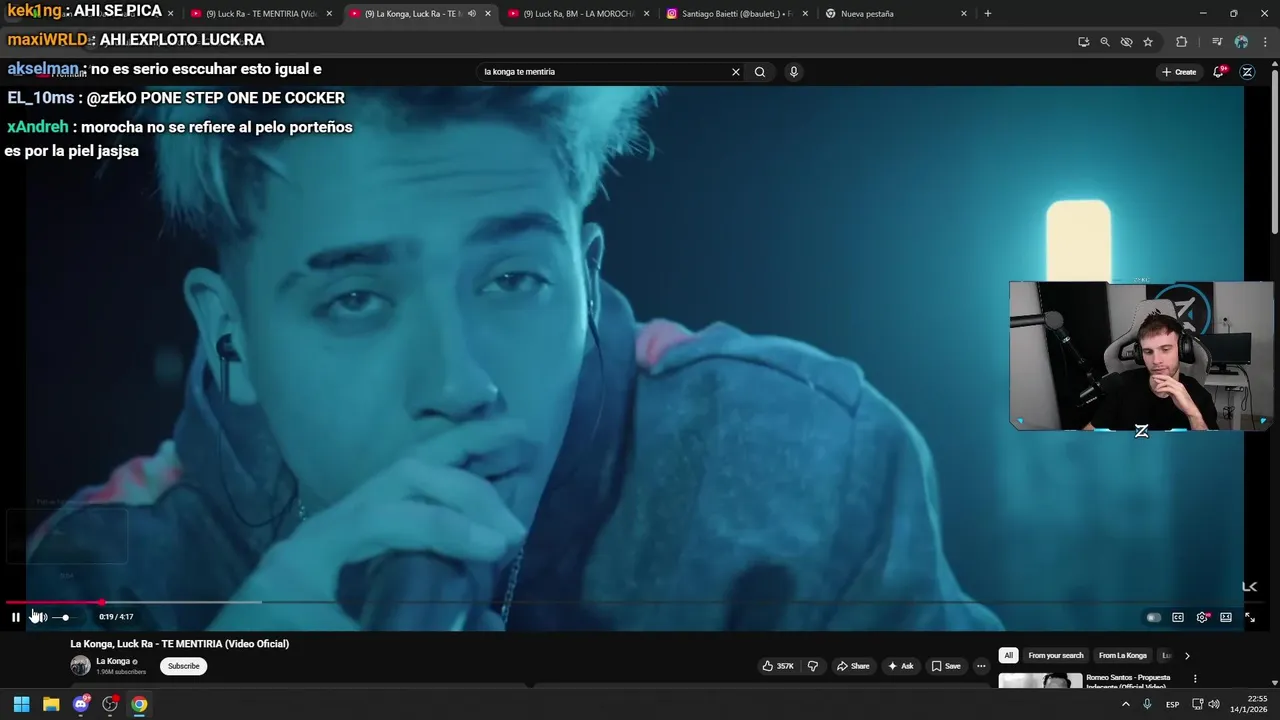Switch the player to theater mode
Image resolution: width=1280 pixels, height=720 pixels.
1226,617
